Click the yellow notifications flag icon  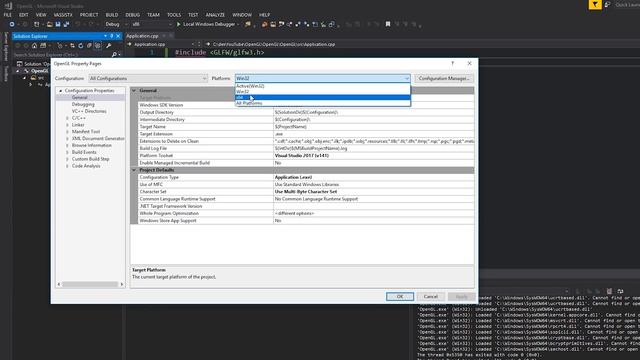pyautogui.click(x=595, y=4)
